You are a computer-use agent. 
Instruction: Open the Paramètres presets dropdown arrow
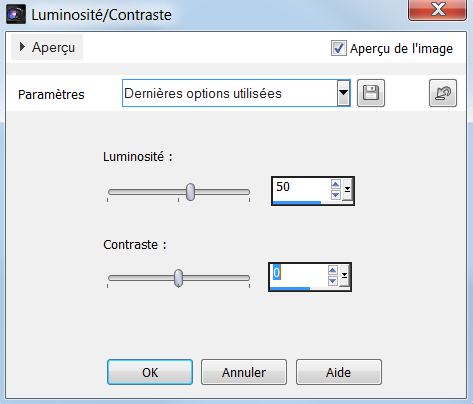(343, 93)
